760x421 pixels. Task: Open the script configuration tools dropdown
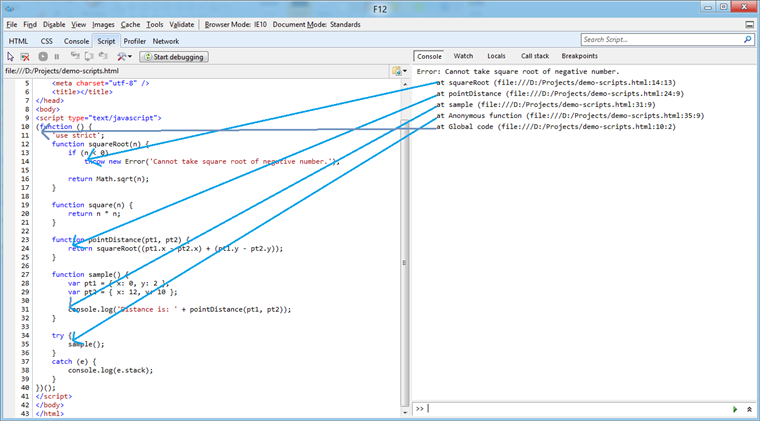click(x=124, y=57)
